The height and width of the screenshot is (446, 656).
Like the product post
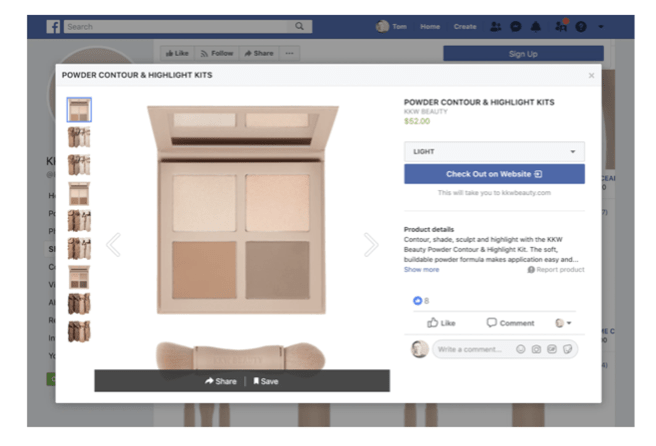click(441, 323)
